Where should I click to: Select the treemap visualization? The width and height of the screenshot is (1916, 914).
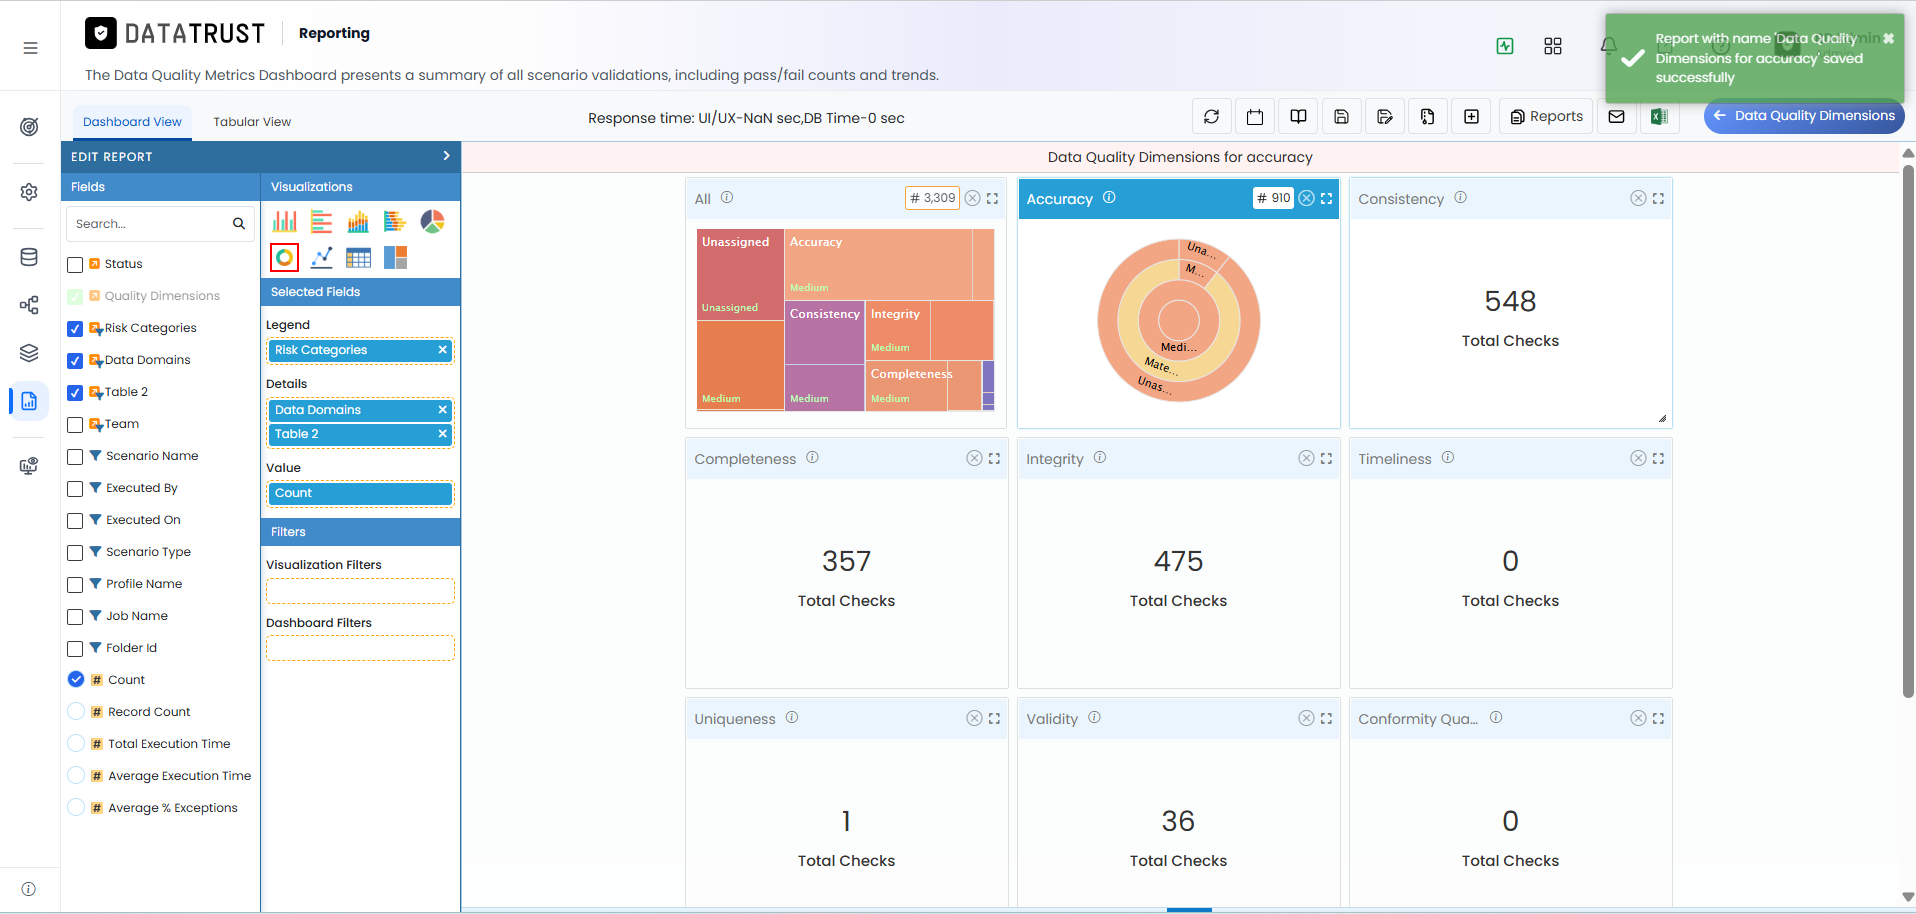click(395, 258)
